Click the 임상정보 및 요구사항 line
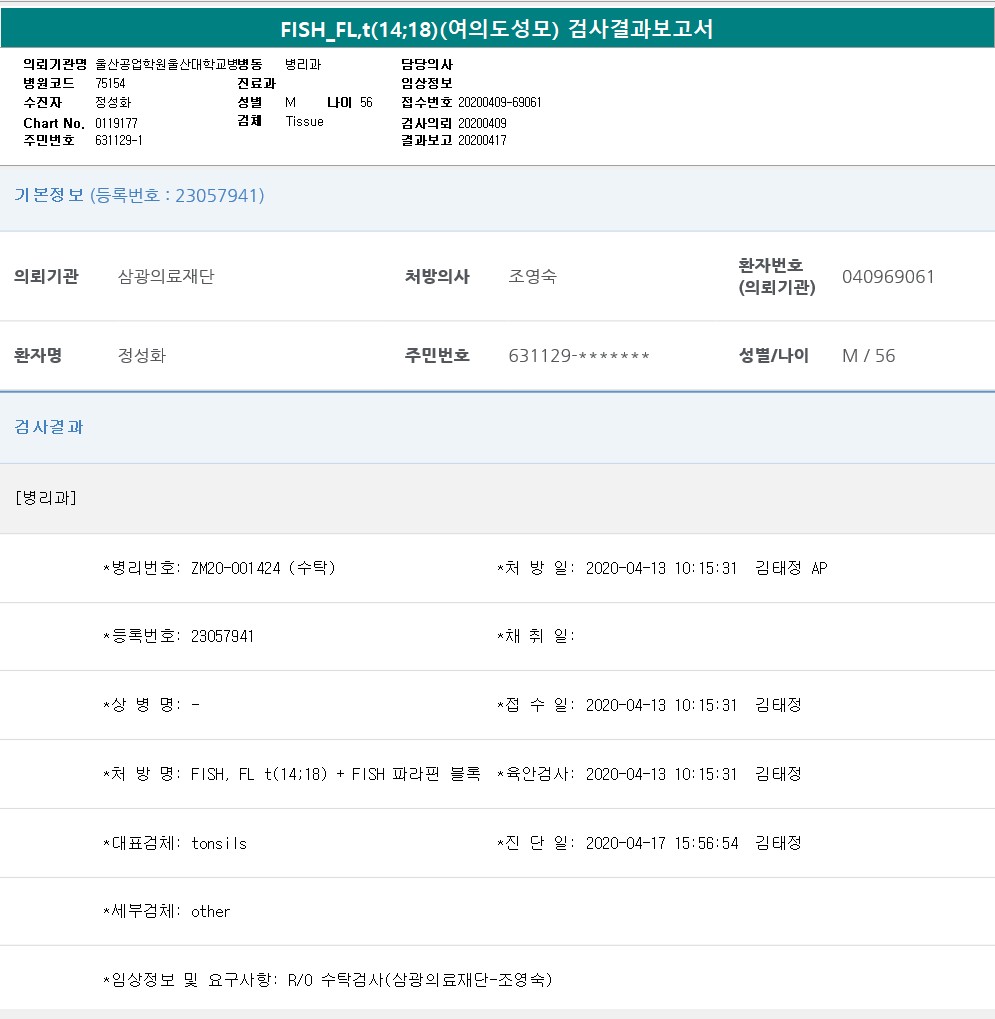The image size is (995, 1019). click(x=328, y=980)
